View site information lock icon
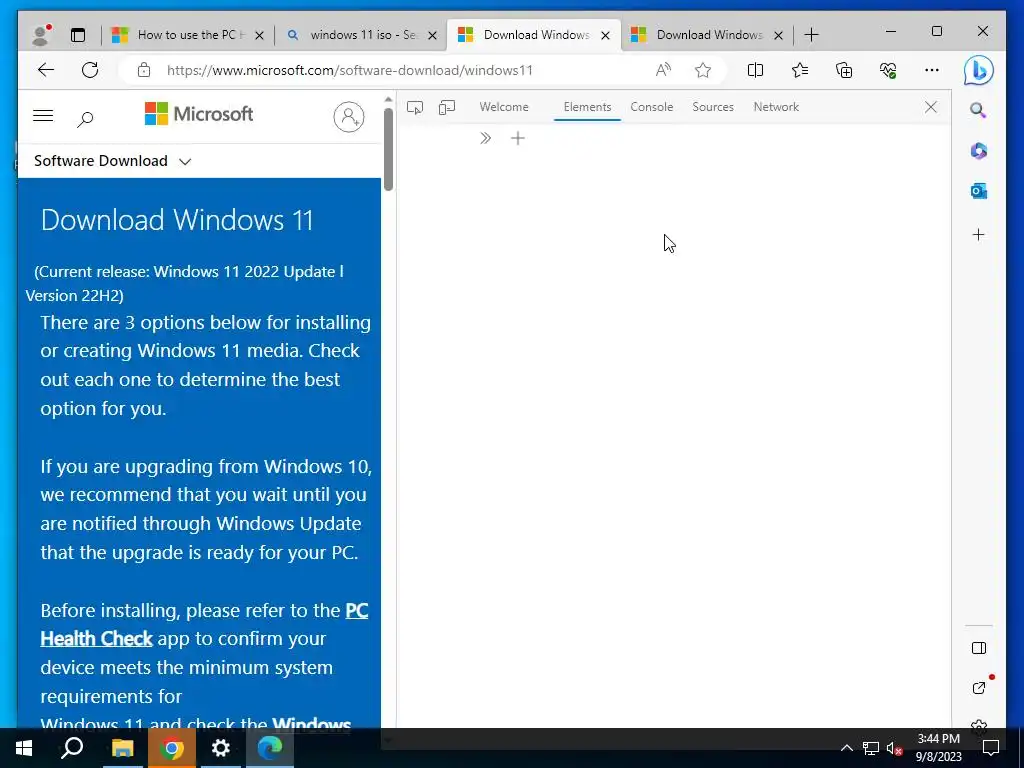1024x768 pixels. point(144,70)
